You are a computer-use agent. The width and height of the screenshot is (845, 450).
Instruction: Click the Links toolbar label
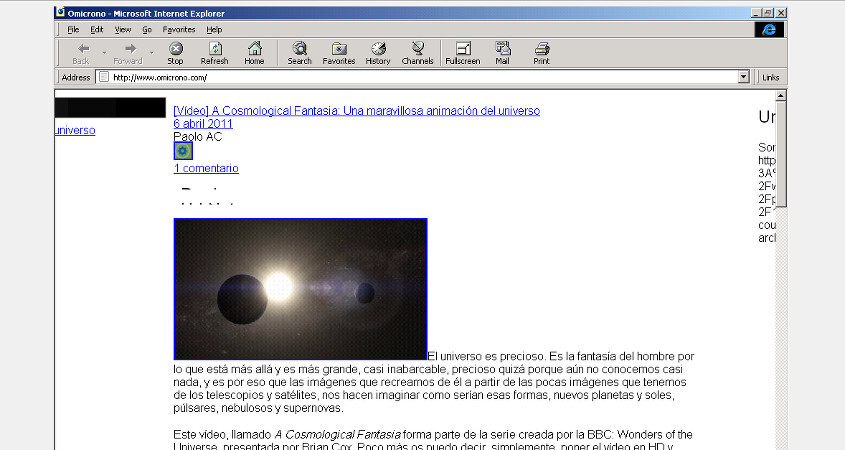pos(771,77)
